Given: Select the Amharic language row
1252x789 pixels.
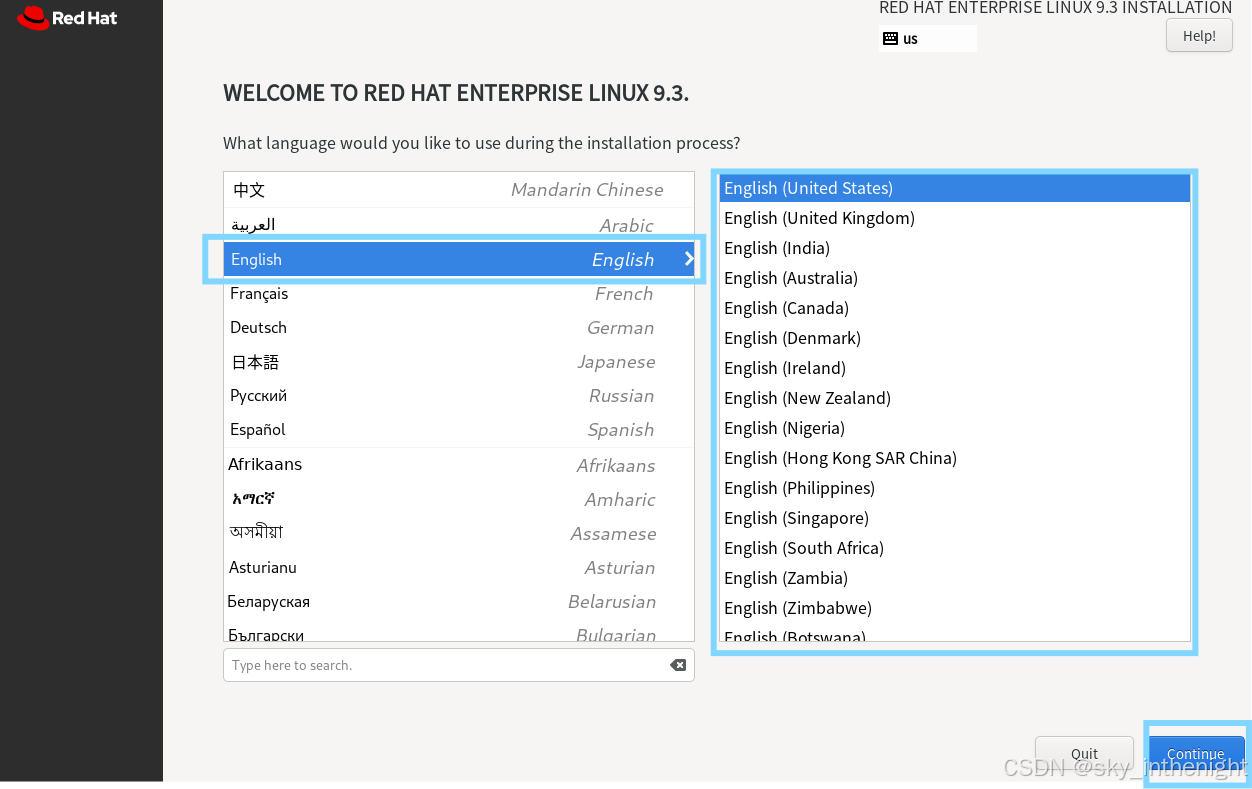Looking at the screenshot, I should [458, 499].
